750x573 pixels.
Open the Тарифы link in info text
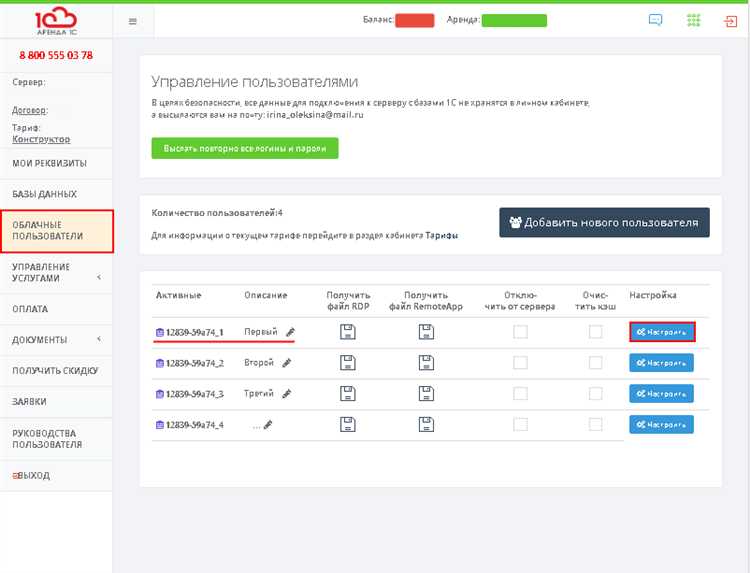tap(441, 236)
